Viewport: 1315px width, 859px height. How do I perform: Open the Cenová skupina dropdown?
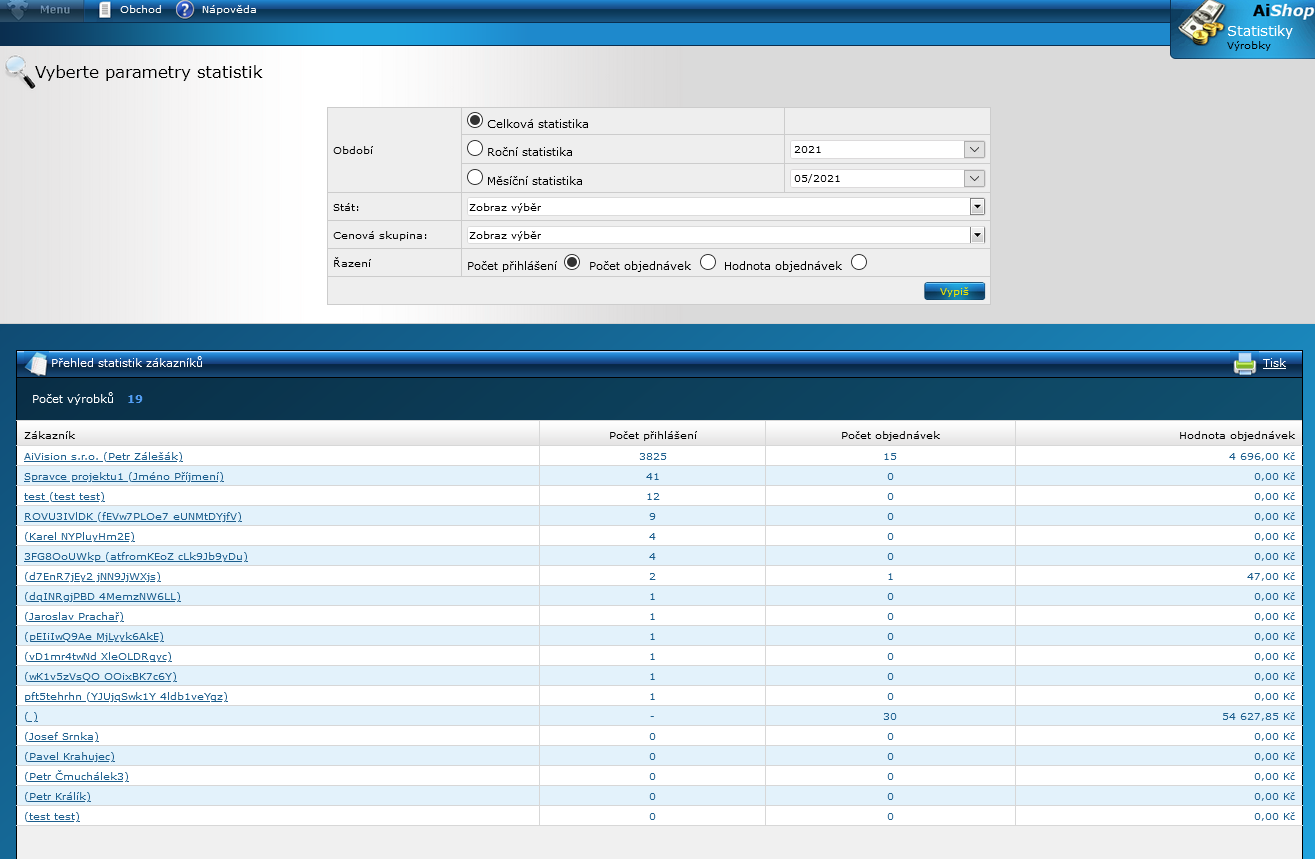(726, 235)
